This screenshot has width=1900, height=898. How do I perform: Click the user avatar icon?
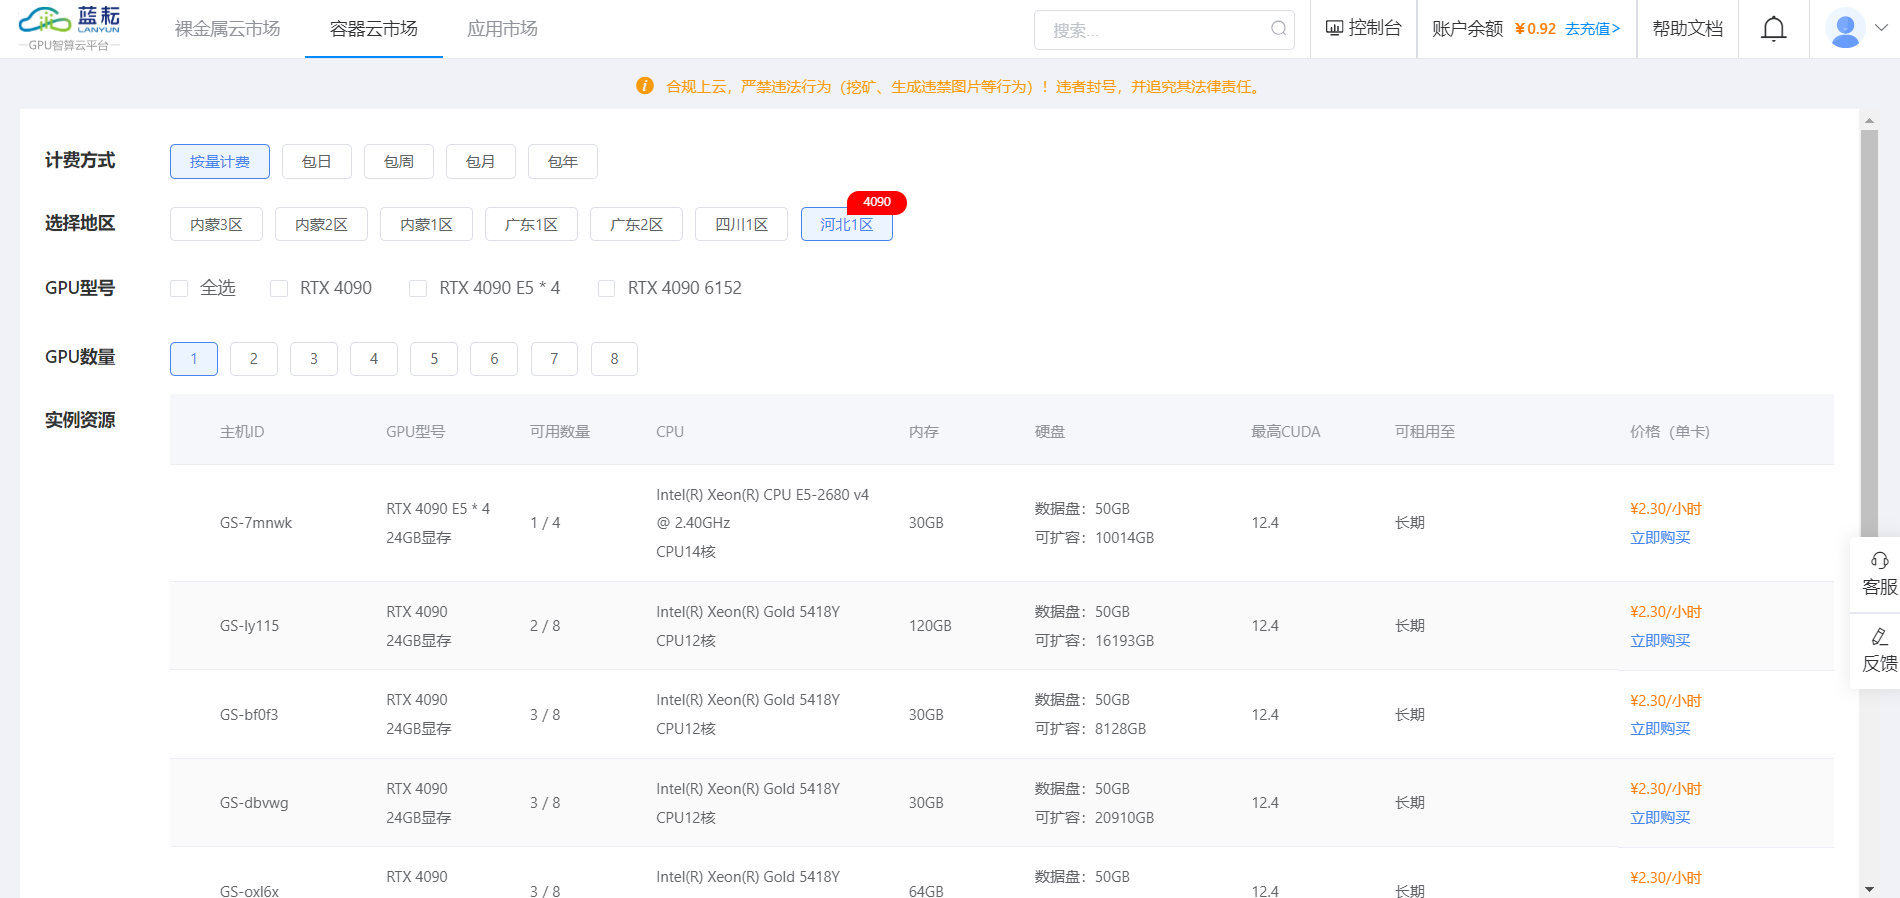(1845, 29)
